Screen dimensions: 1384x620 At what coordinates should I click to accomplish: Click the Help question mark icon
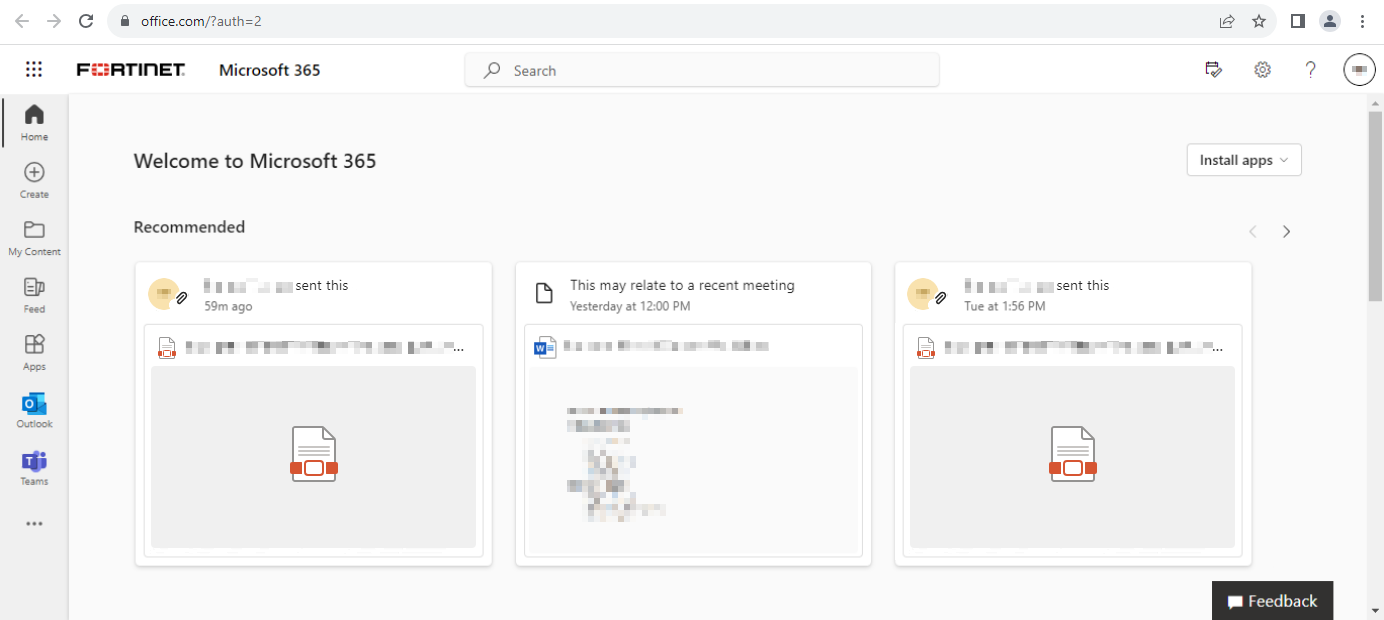coord(1310,70)
